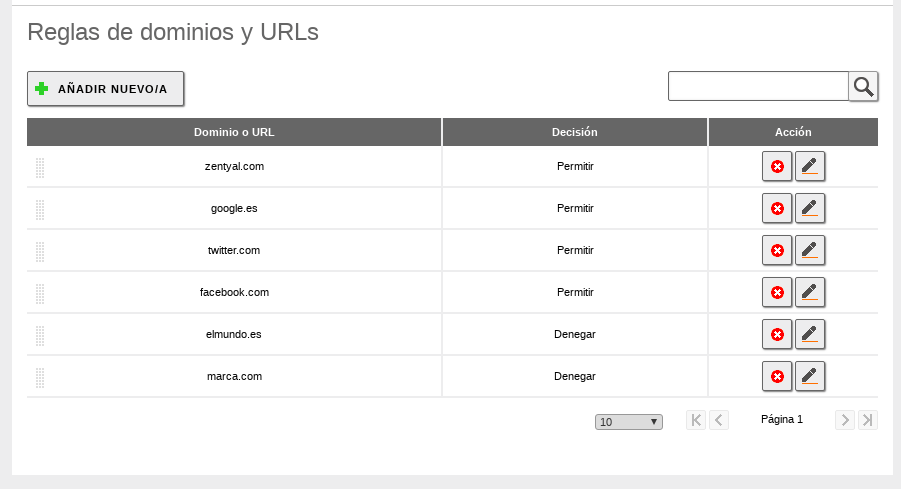This screenshot has height=489, width=901.
Task: Delete the marca.com rule
Action: pos(777,376)
